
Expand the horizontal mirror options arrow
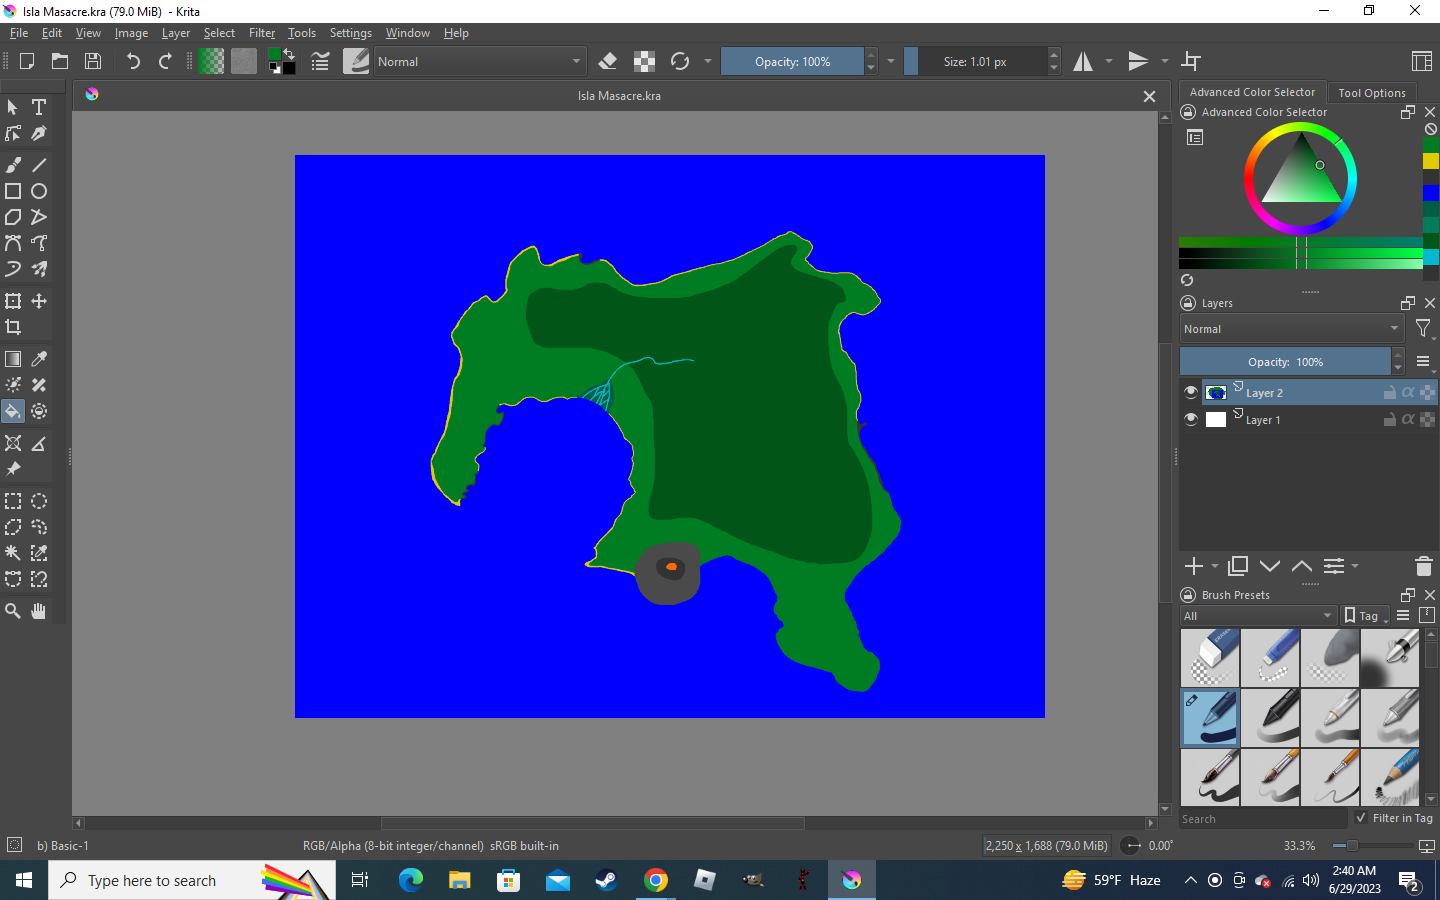1109,61
